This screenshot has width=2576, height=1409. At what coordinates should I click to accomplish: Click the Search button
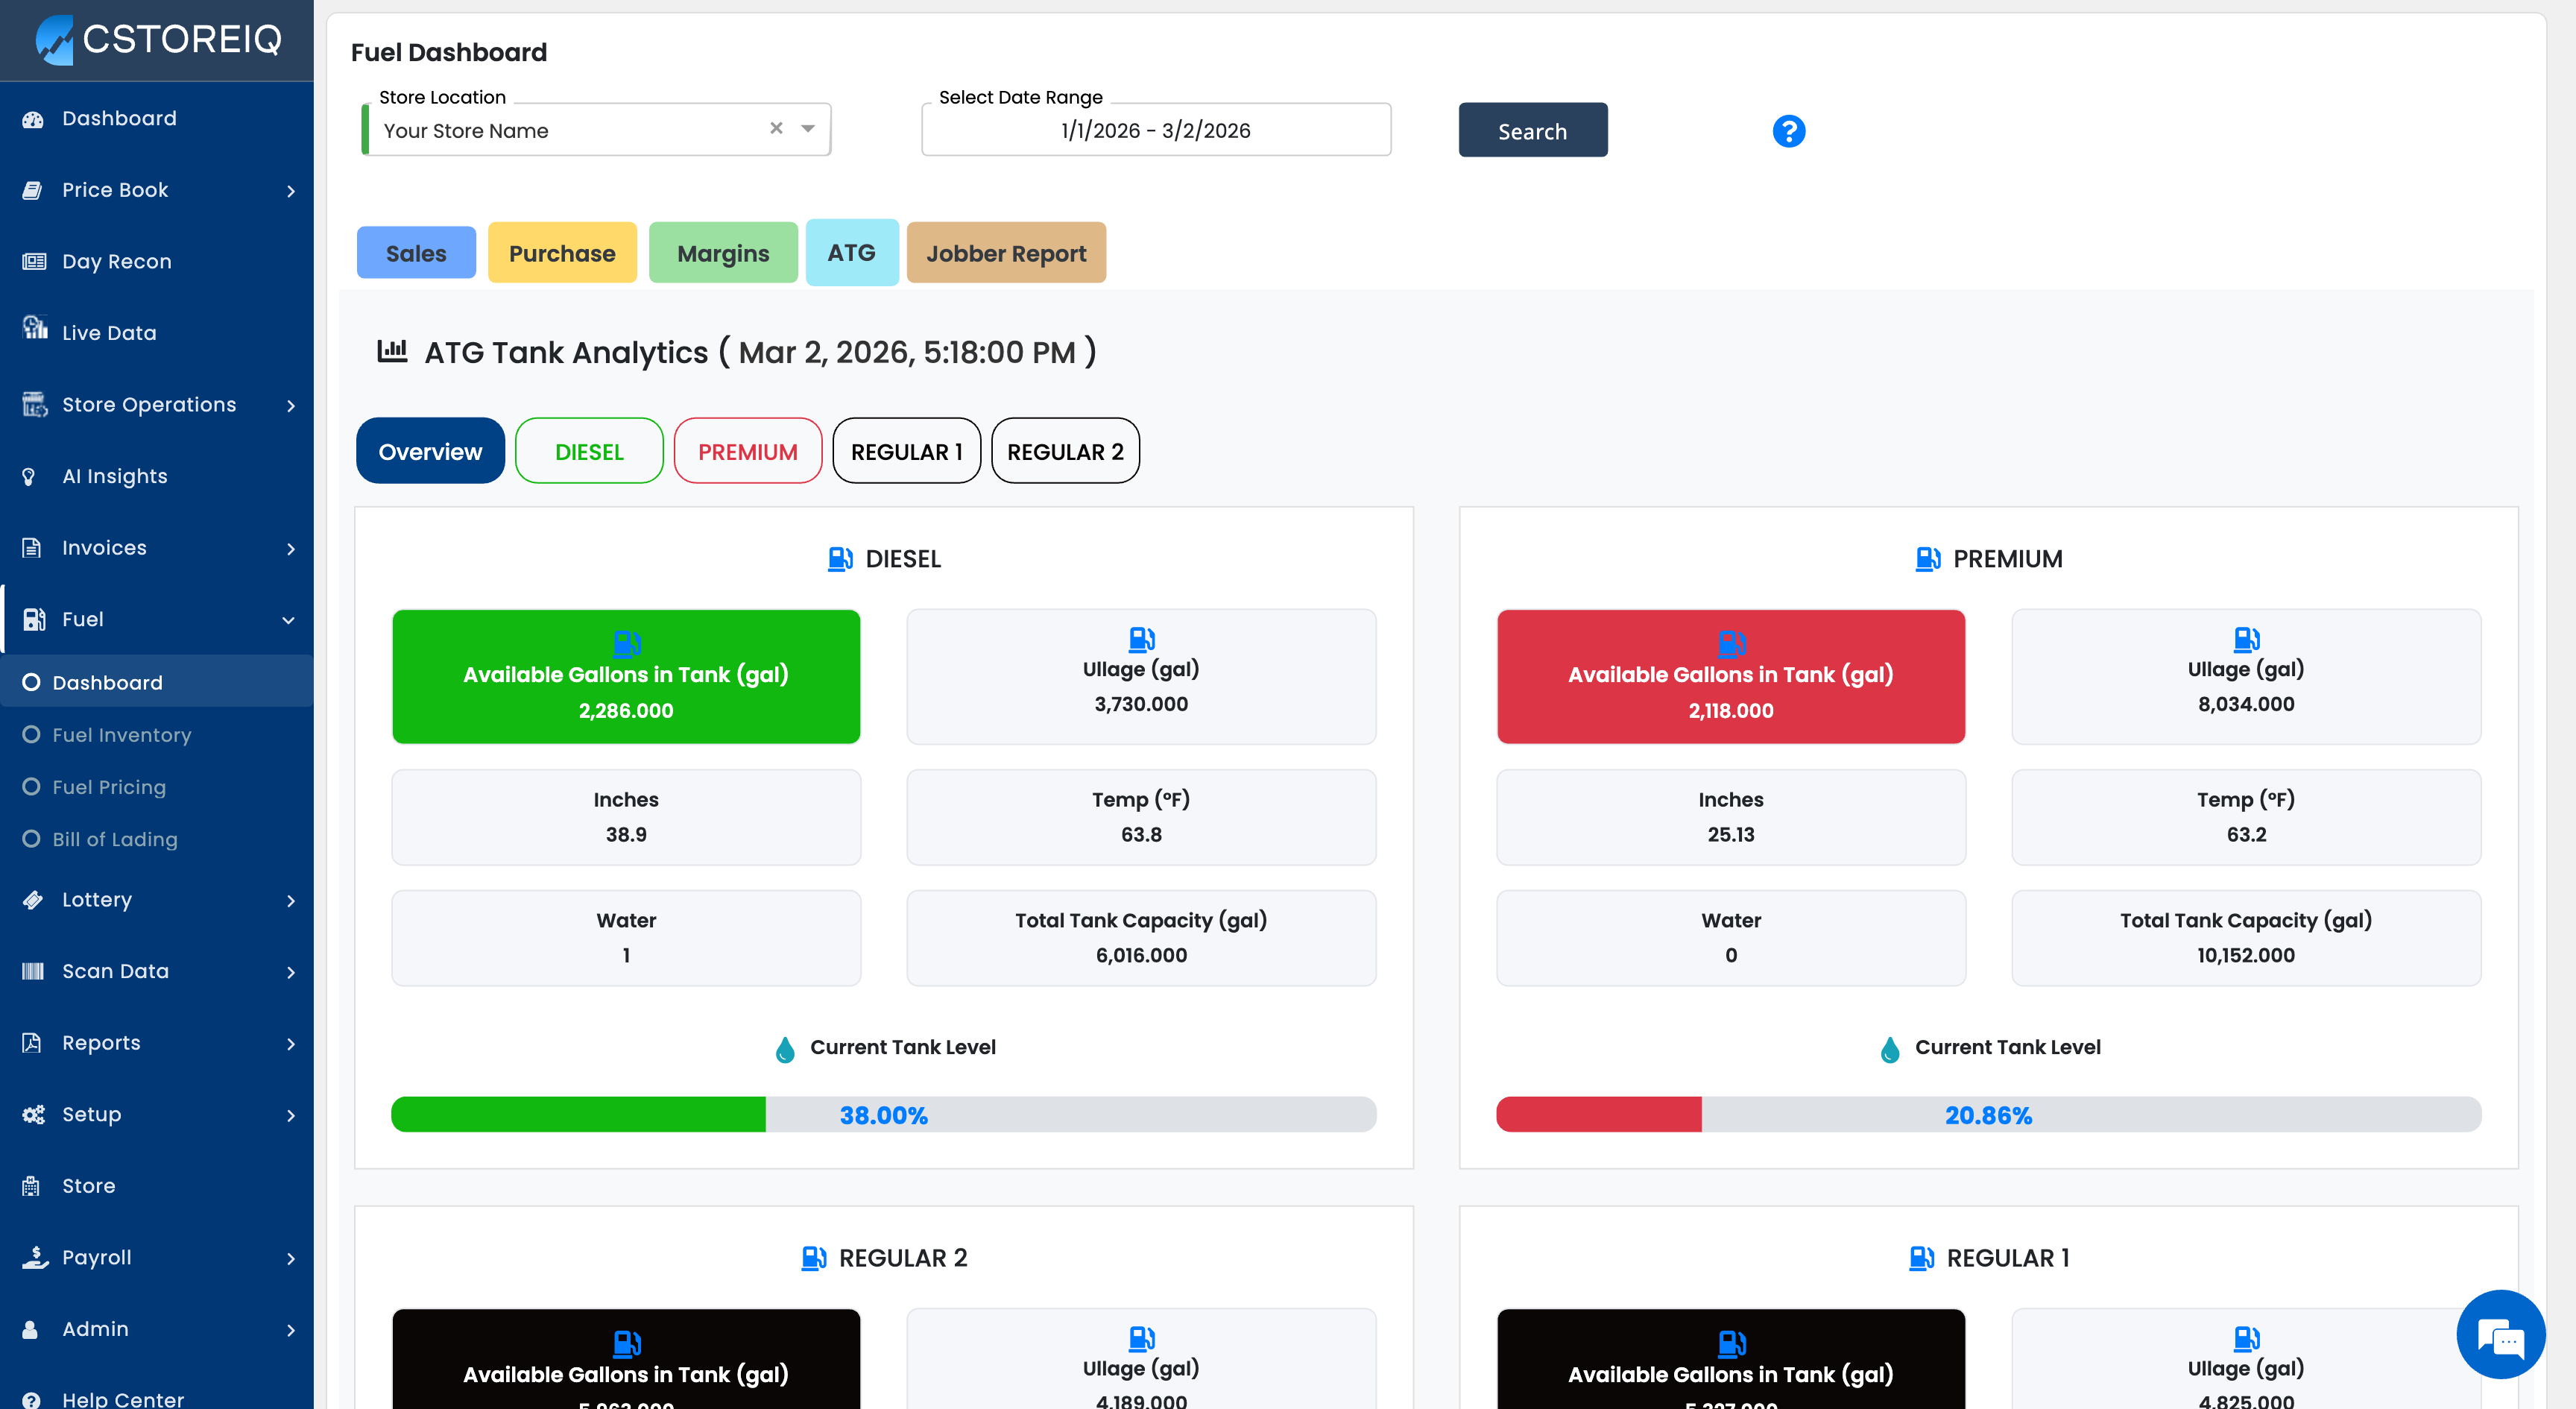(x=1532, y=131)
